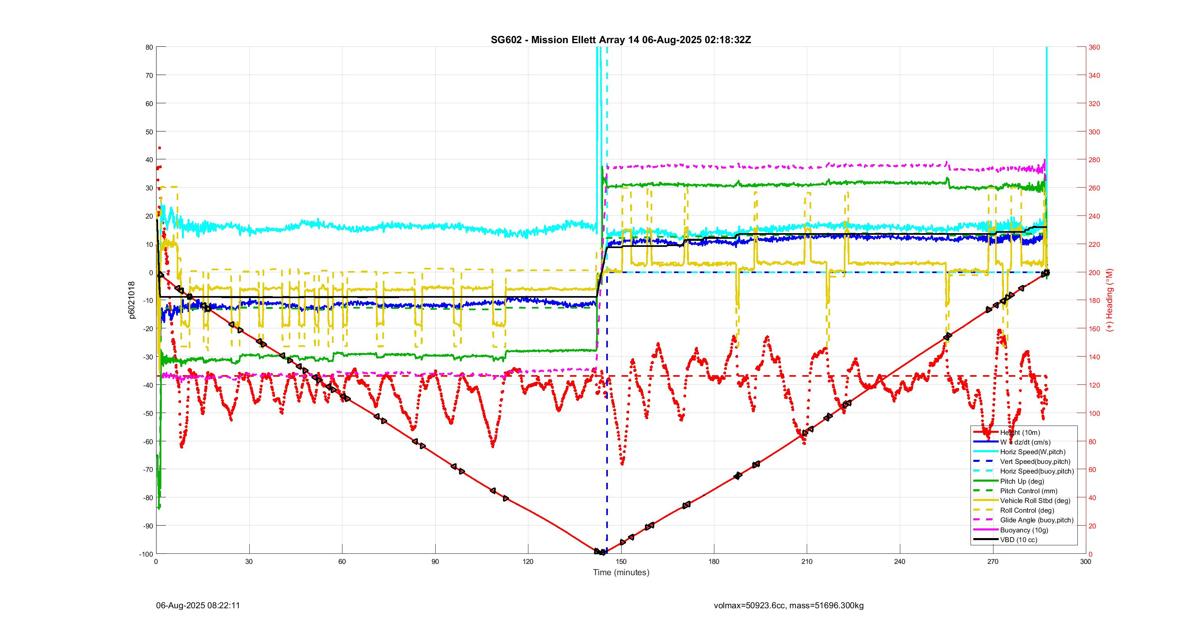
Task: Select the 'Horiz Speed(buoy,pitch)' legend entry
Action: (1024, 471)
